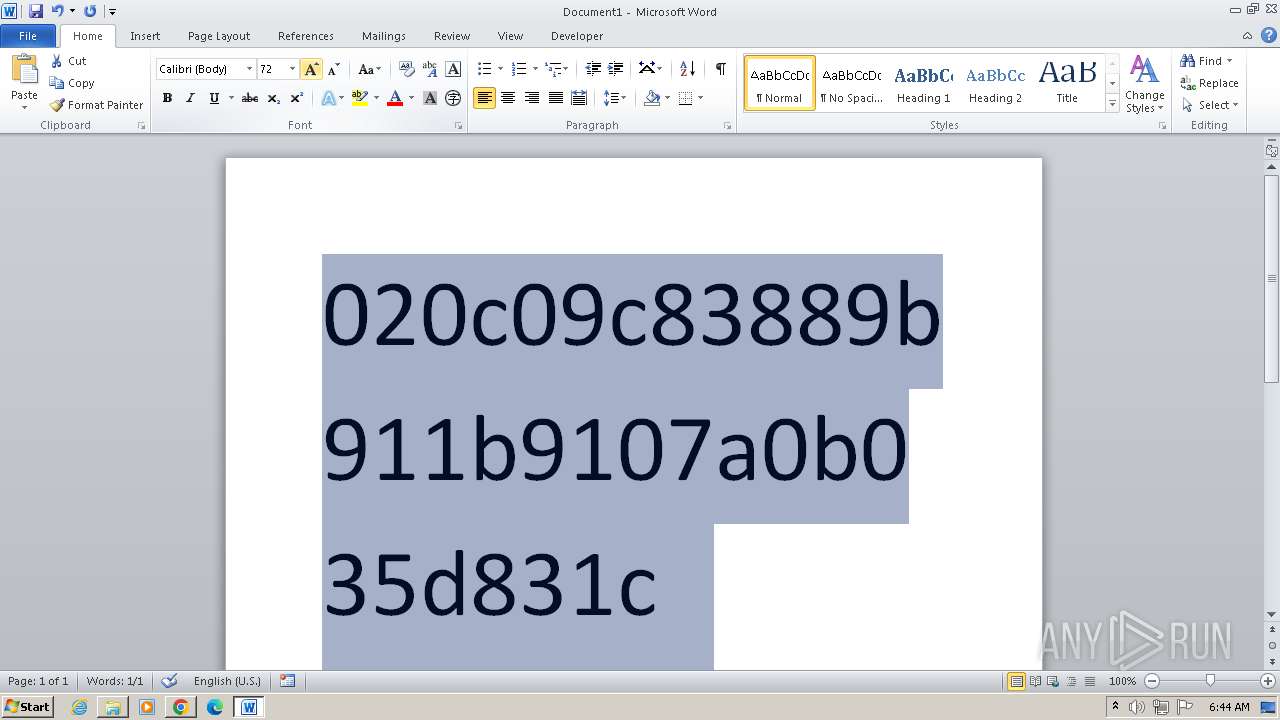The height and width of the screenshot is (720, 1280).
Task: Switch to the Insert tab
Action: click(145, 36)
